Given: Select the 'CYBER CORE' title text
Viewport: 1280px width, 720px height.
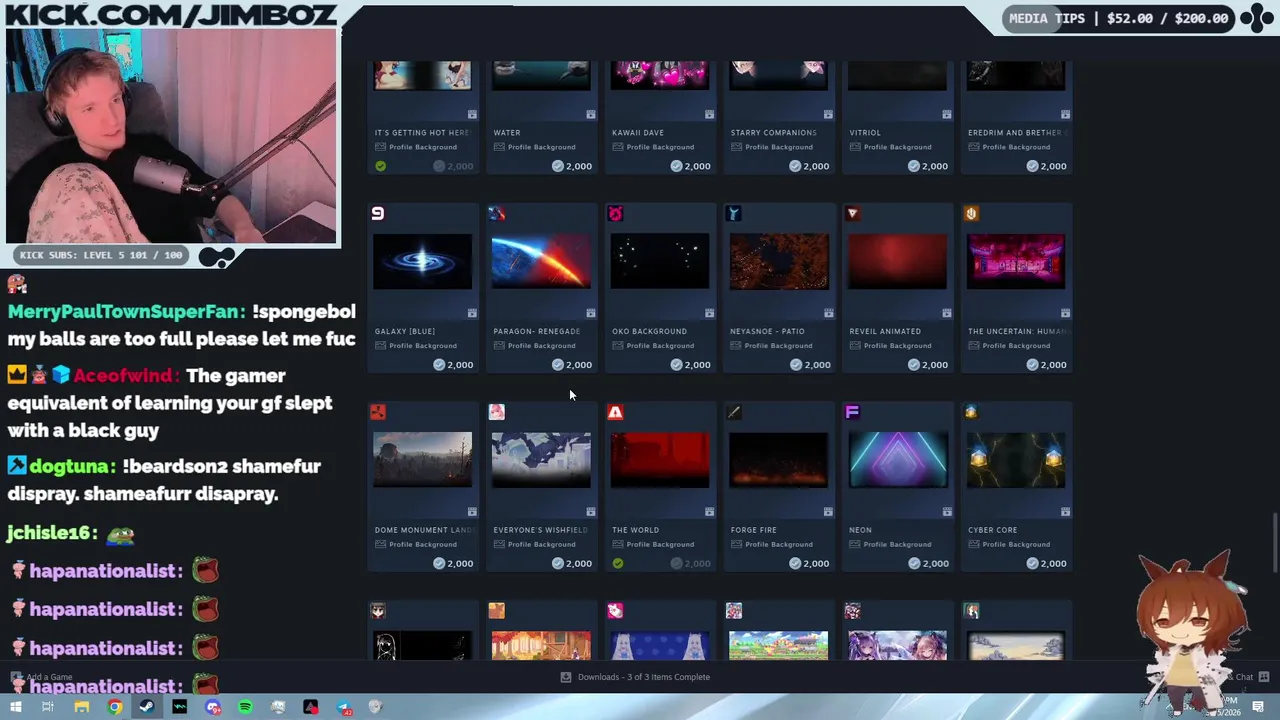Looking at the screenshot, I should coord(992,530).
